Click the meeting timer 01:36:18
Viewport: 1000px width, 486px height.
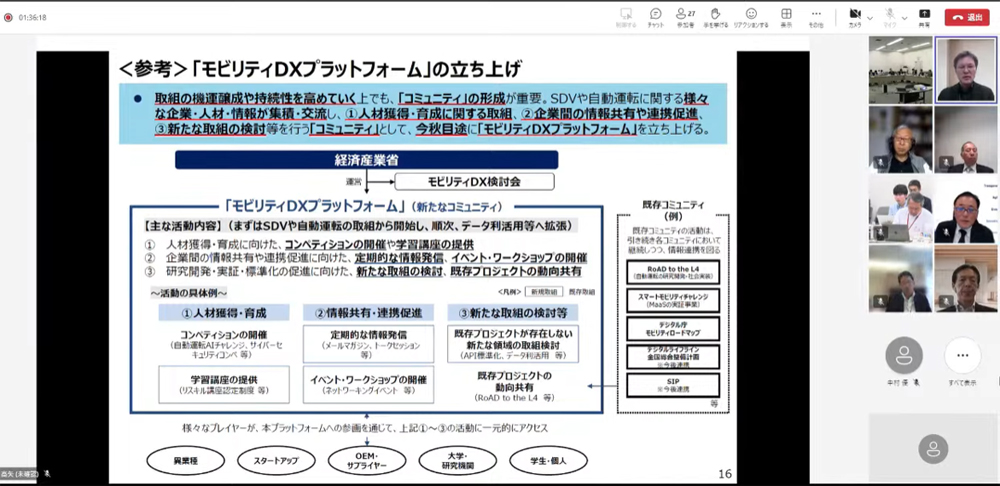[33, 17]
